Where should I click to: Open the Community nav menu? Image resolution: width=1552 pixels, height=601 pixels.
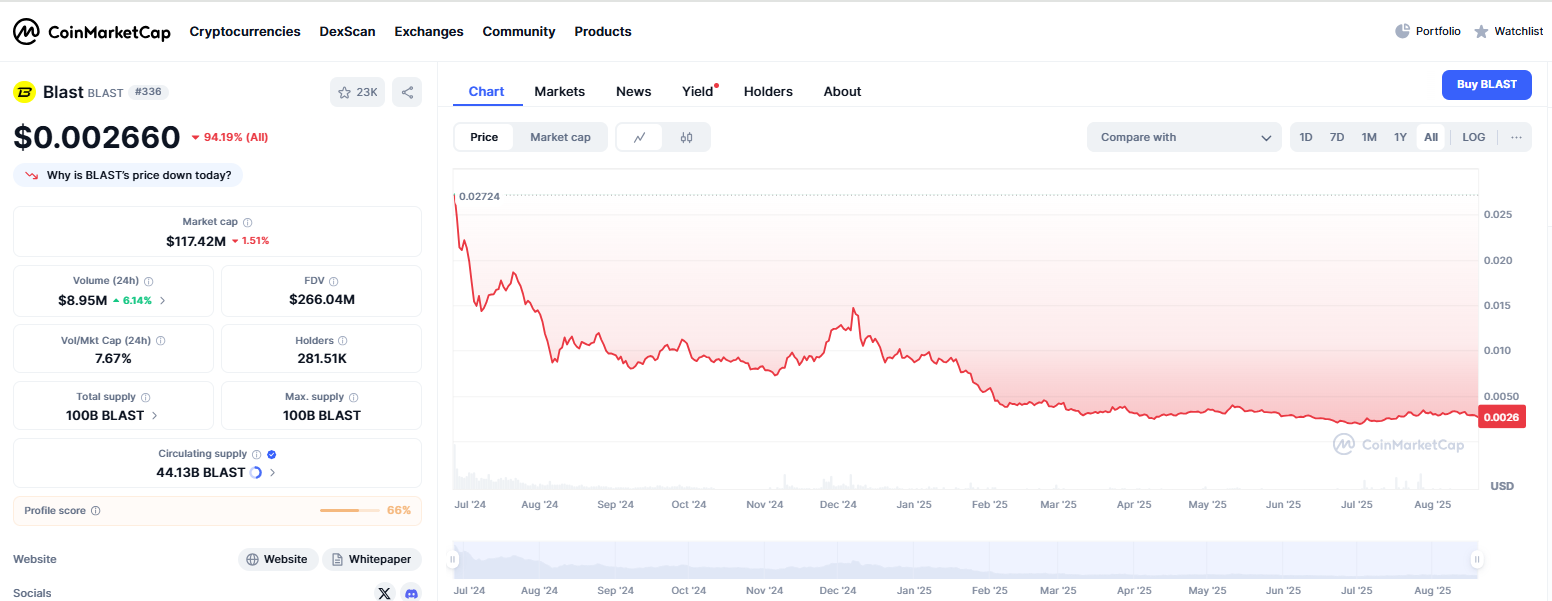coord(519,32)
